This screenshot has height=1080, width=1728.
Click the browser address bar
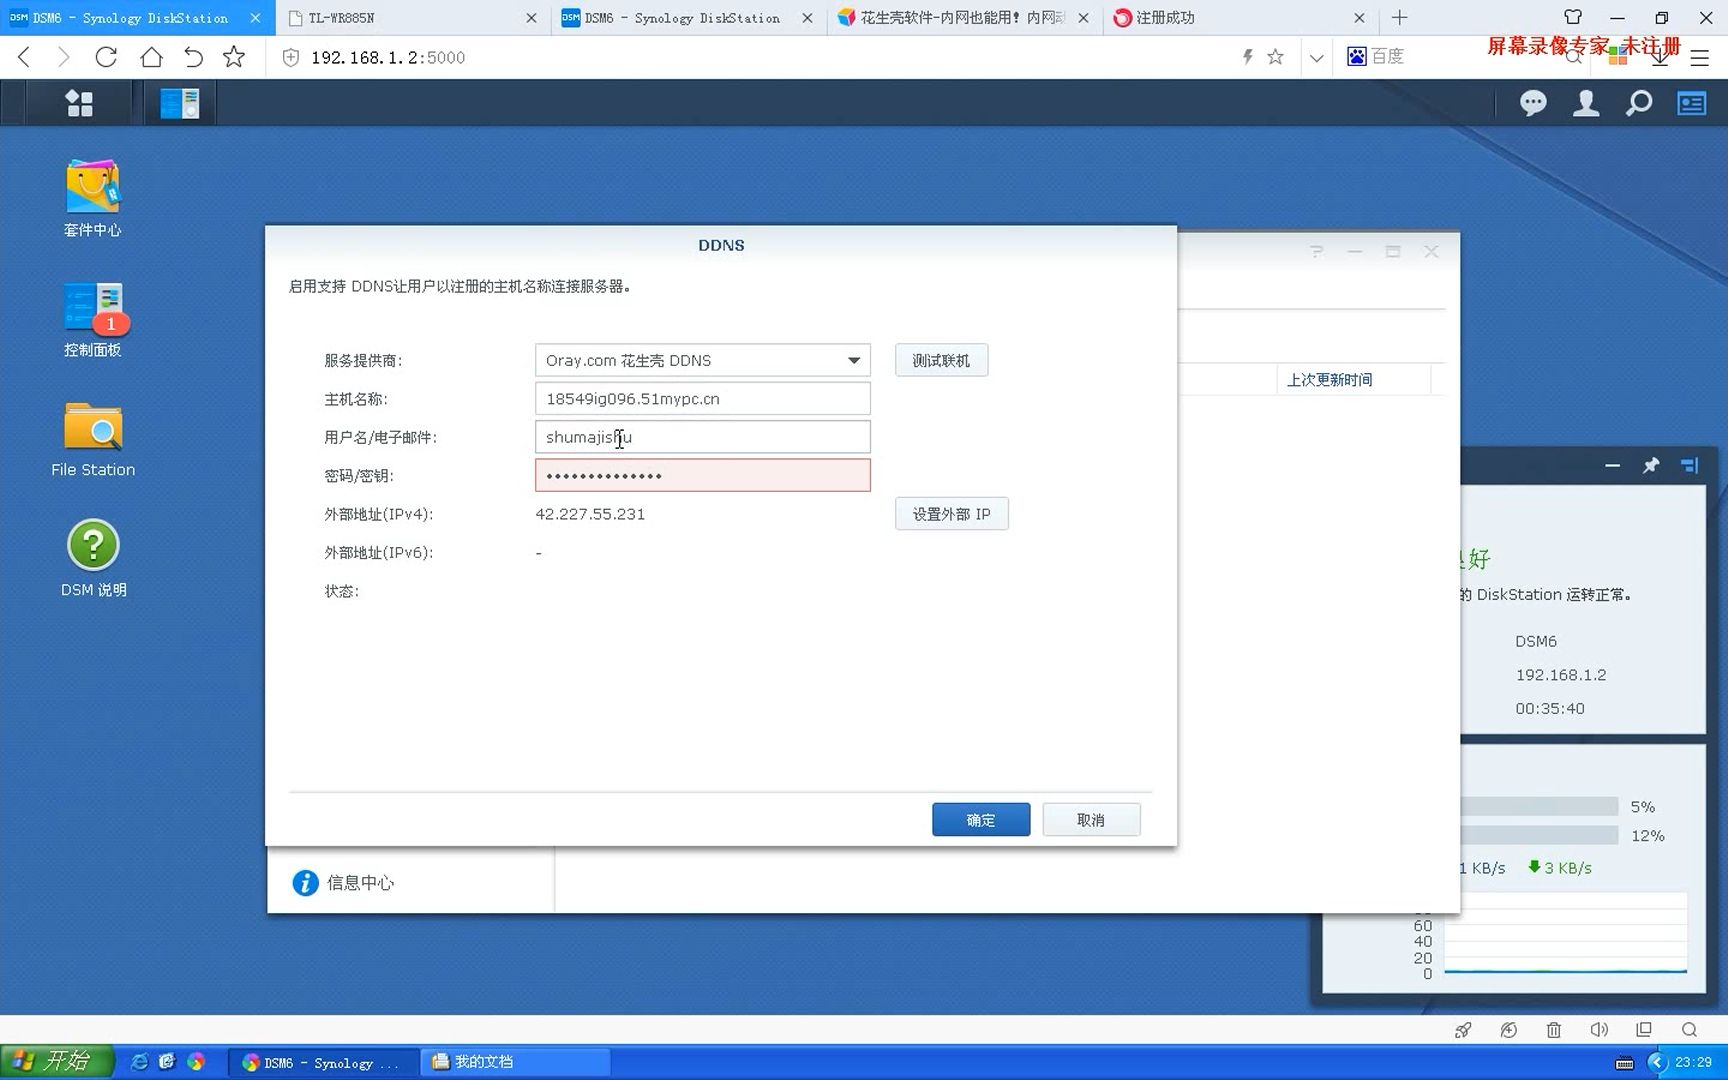pos(750,58)
